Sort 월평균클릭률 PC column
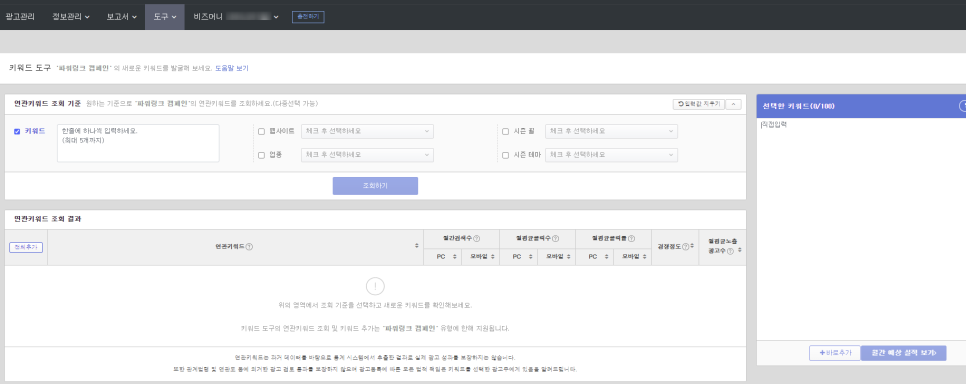966x384 pixels. (607, 257)
